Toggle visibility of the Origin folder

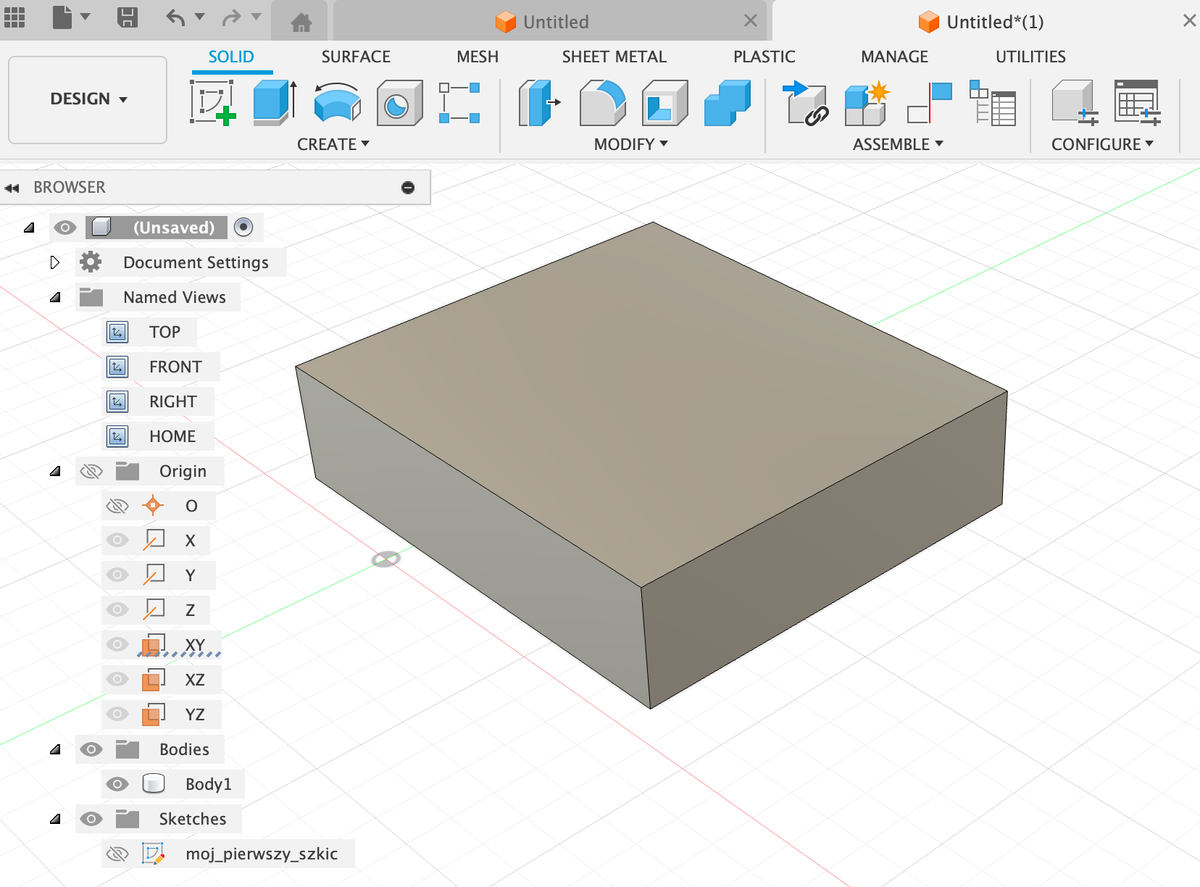click(x=91, y=471)
